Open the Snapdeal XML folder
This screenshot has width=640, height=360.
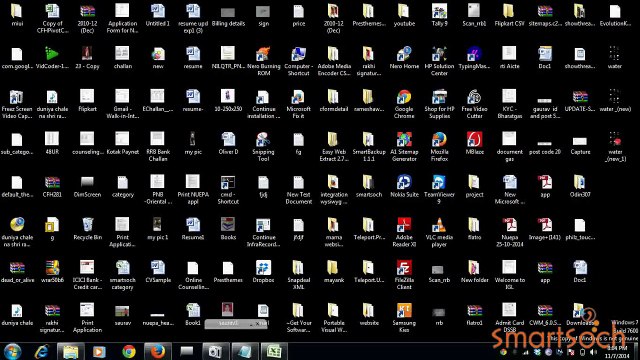point(298,268)
